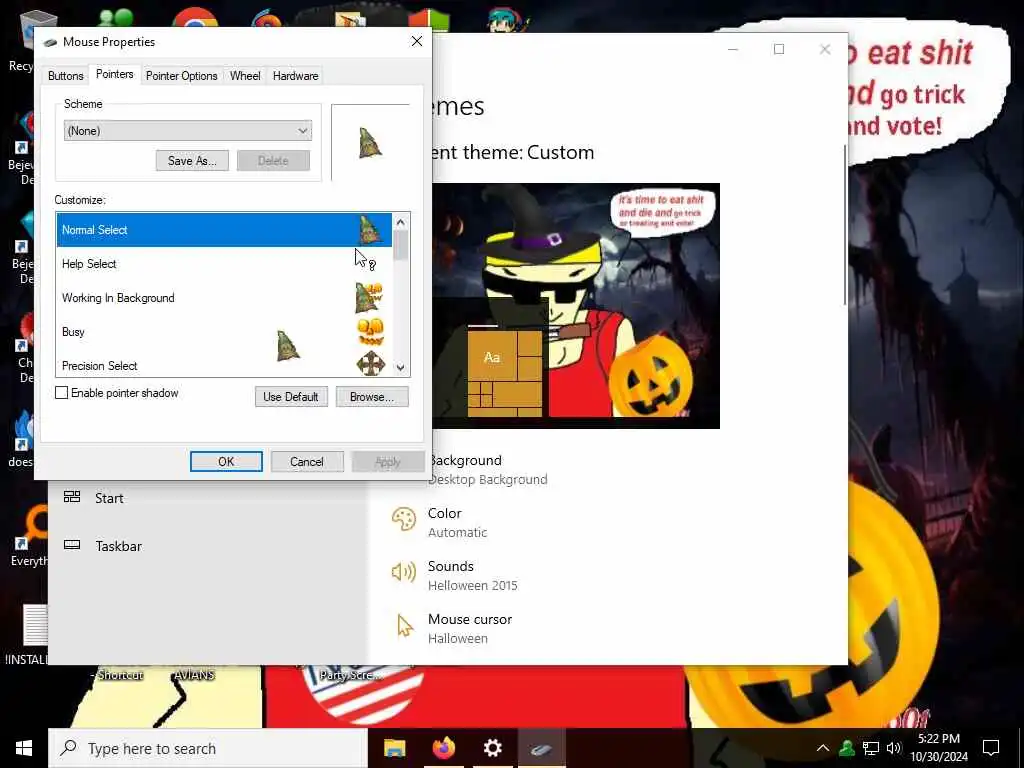Viewport: 1024px width, 768px height.
Task: Click the Type here to search box
Action: point(208,748)
